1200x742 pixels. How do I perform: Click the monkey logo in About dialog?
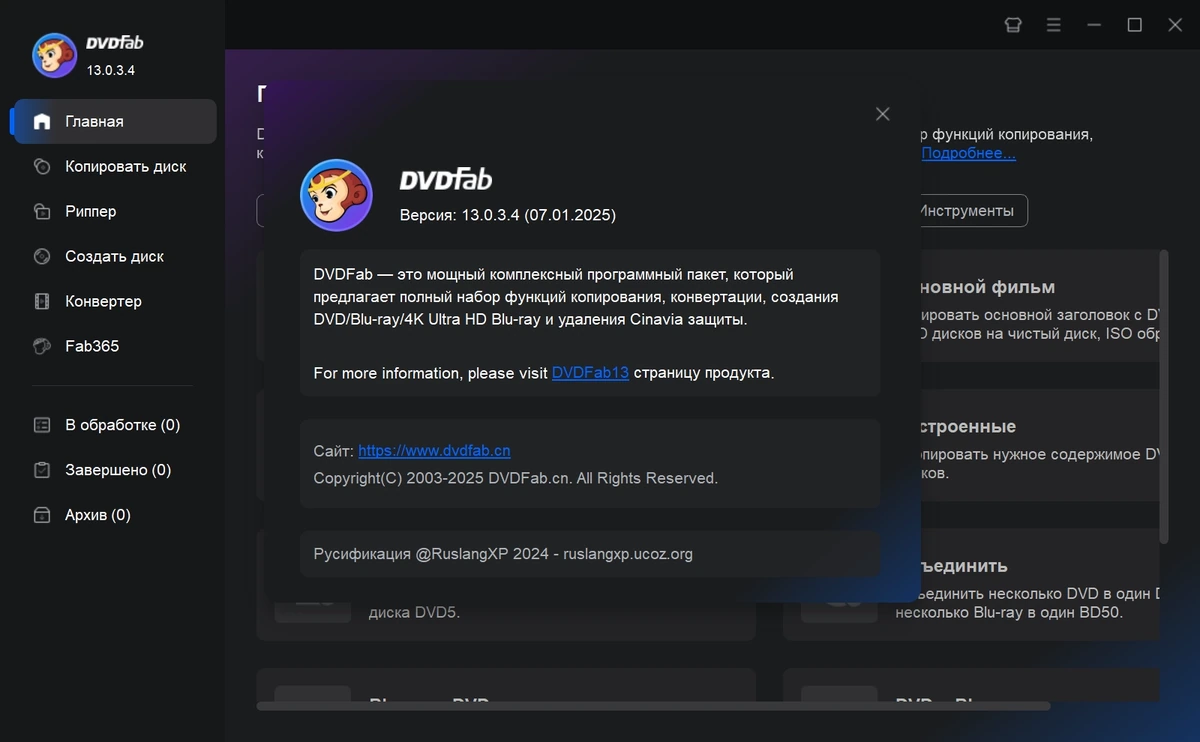(336, 195)
